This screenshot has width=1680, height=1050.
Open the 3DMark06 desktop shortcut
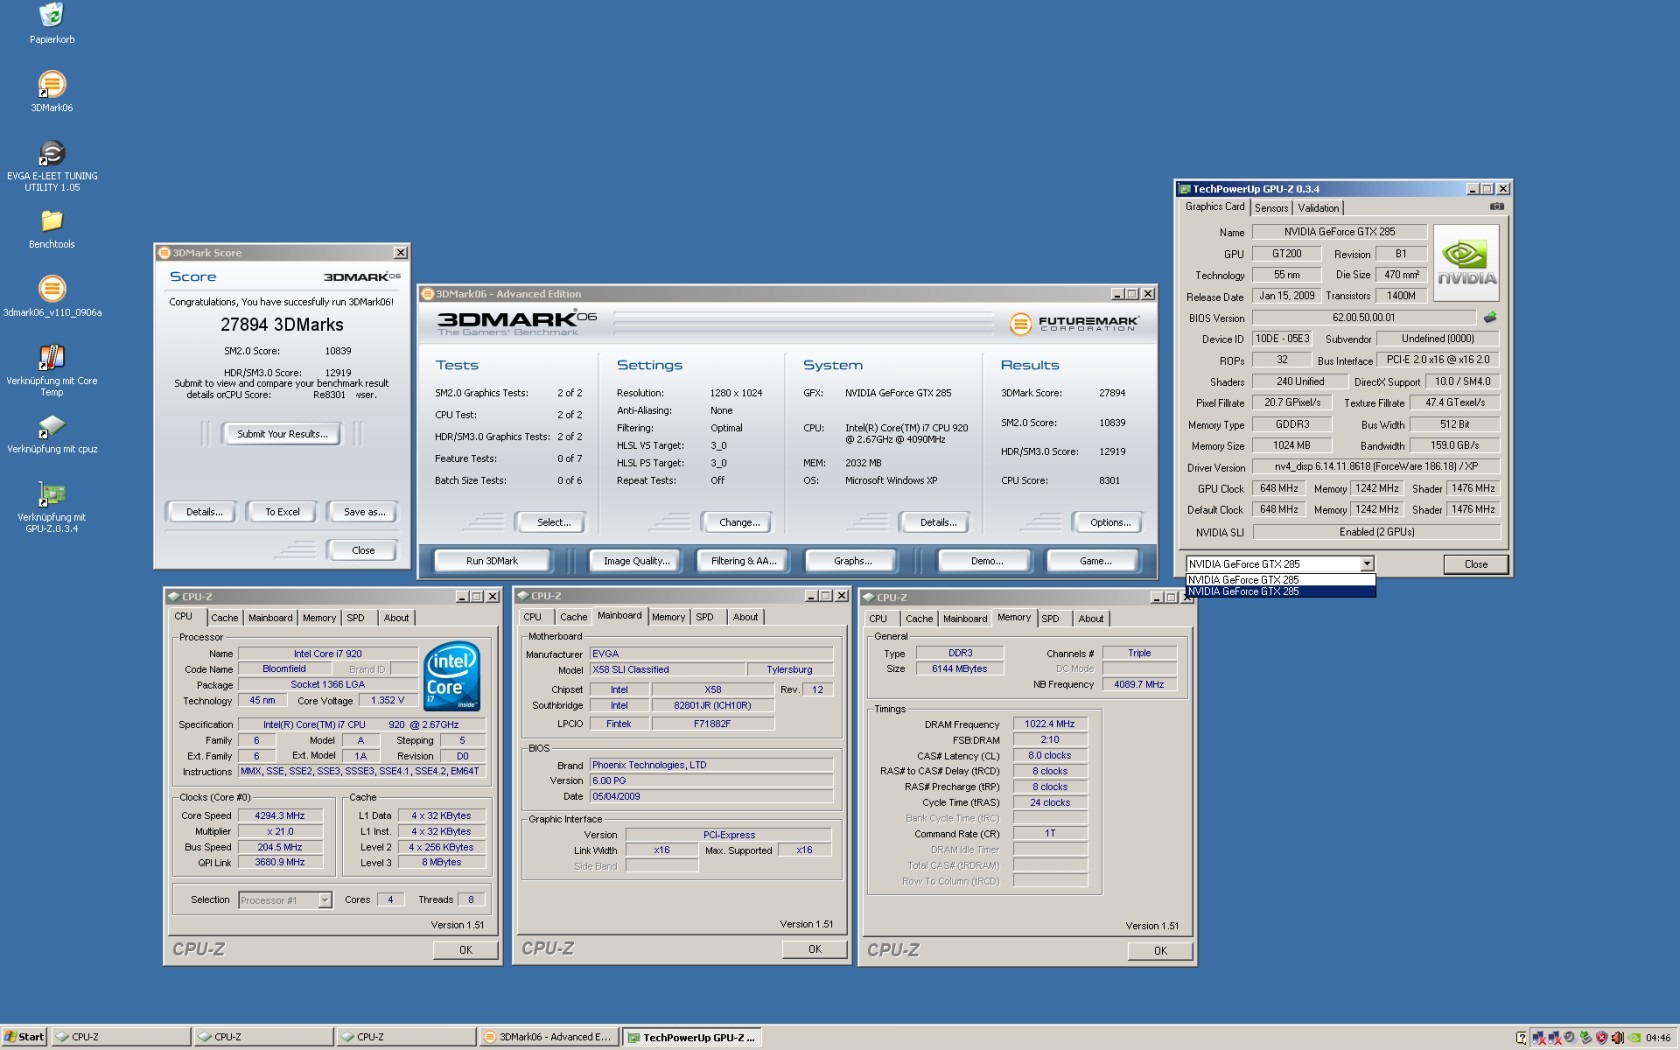51,84
